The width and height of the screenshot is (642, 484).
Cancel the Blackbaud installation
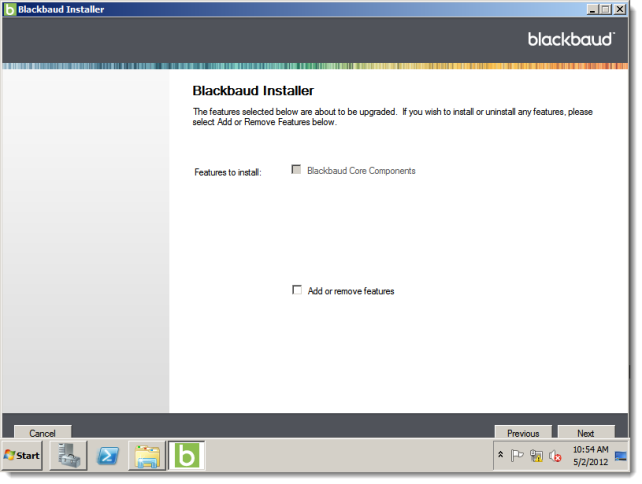(43, 432)
